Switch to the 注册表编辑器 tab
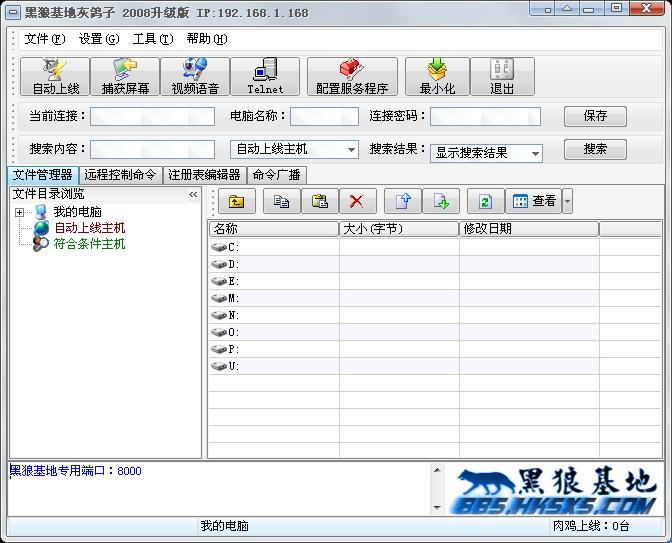Viewport: 672px width, 543px height. point(204,175)
